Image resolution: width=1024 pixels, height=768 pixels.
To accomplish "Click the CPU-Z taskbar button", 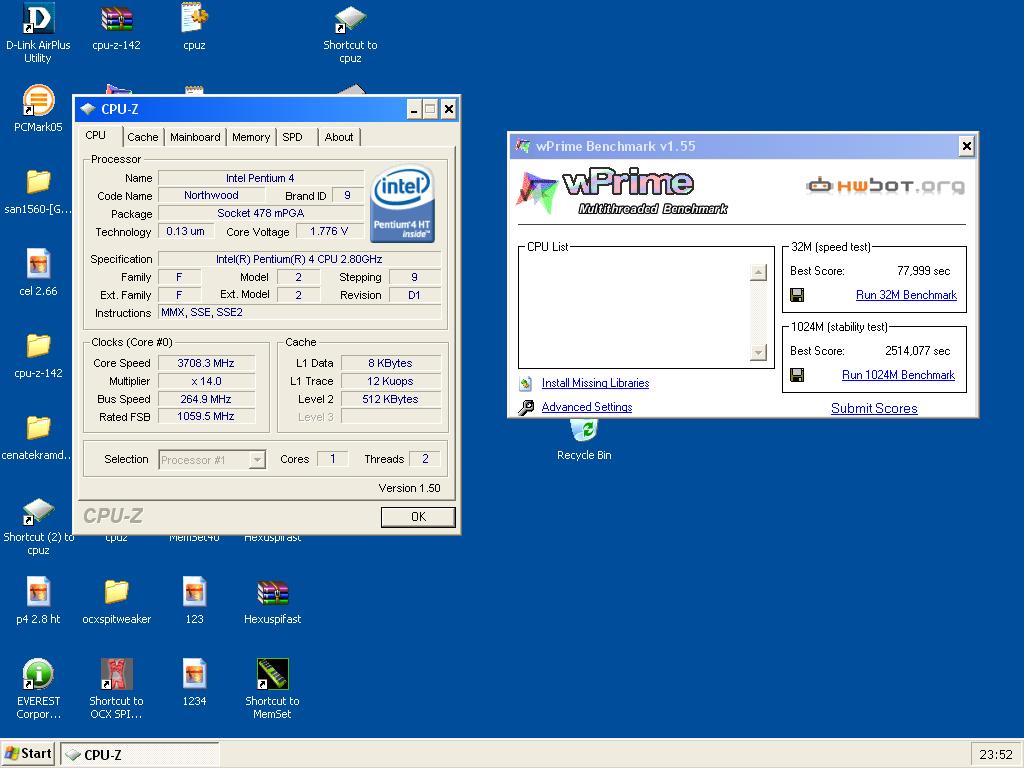I will point(140,754).
